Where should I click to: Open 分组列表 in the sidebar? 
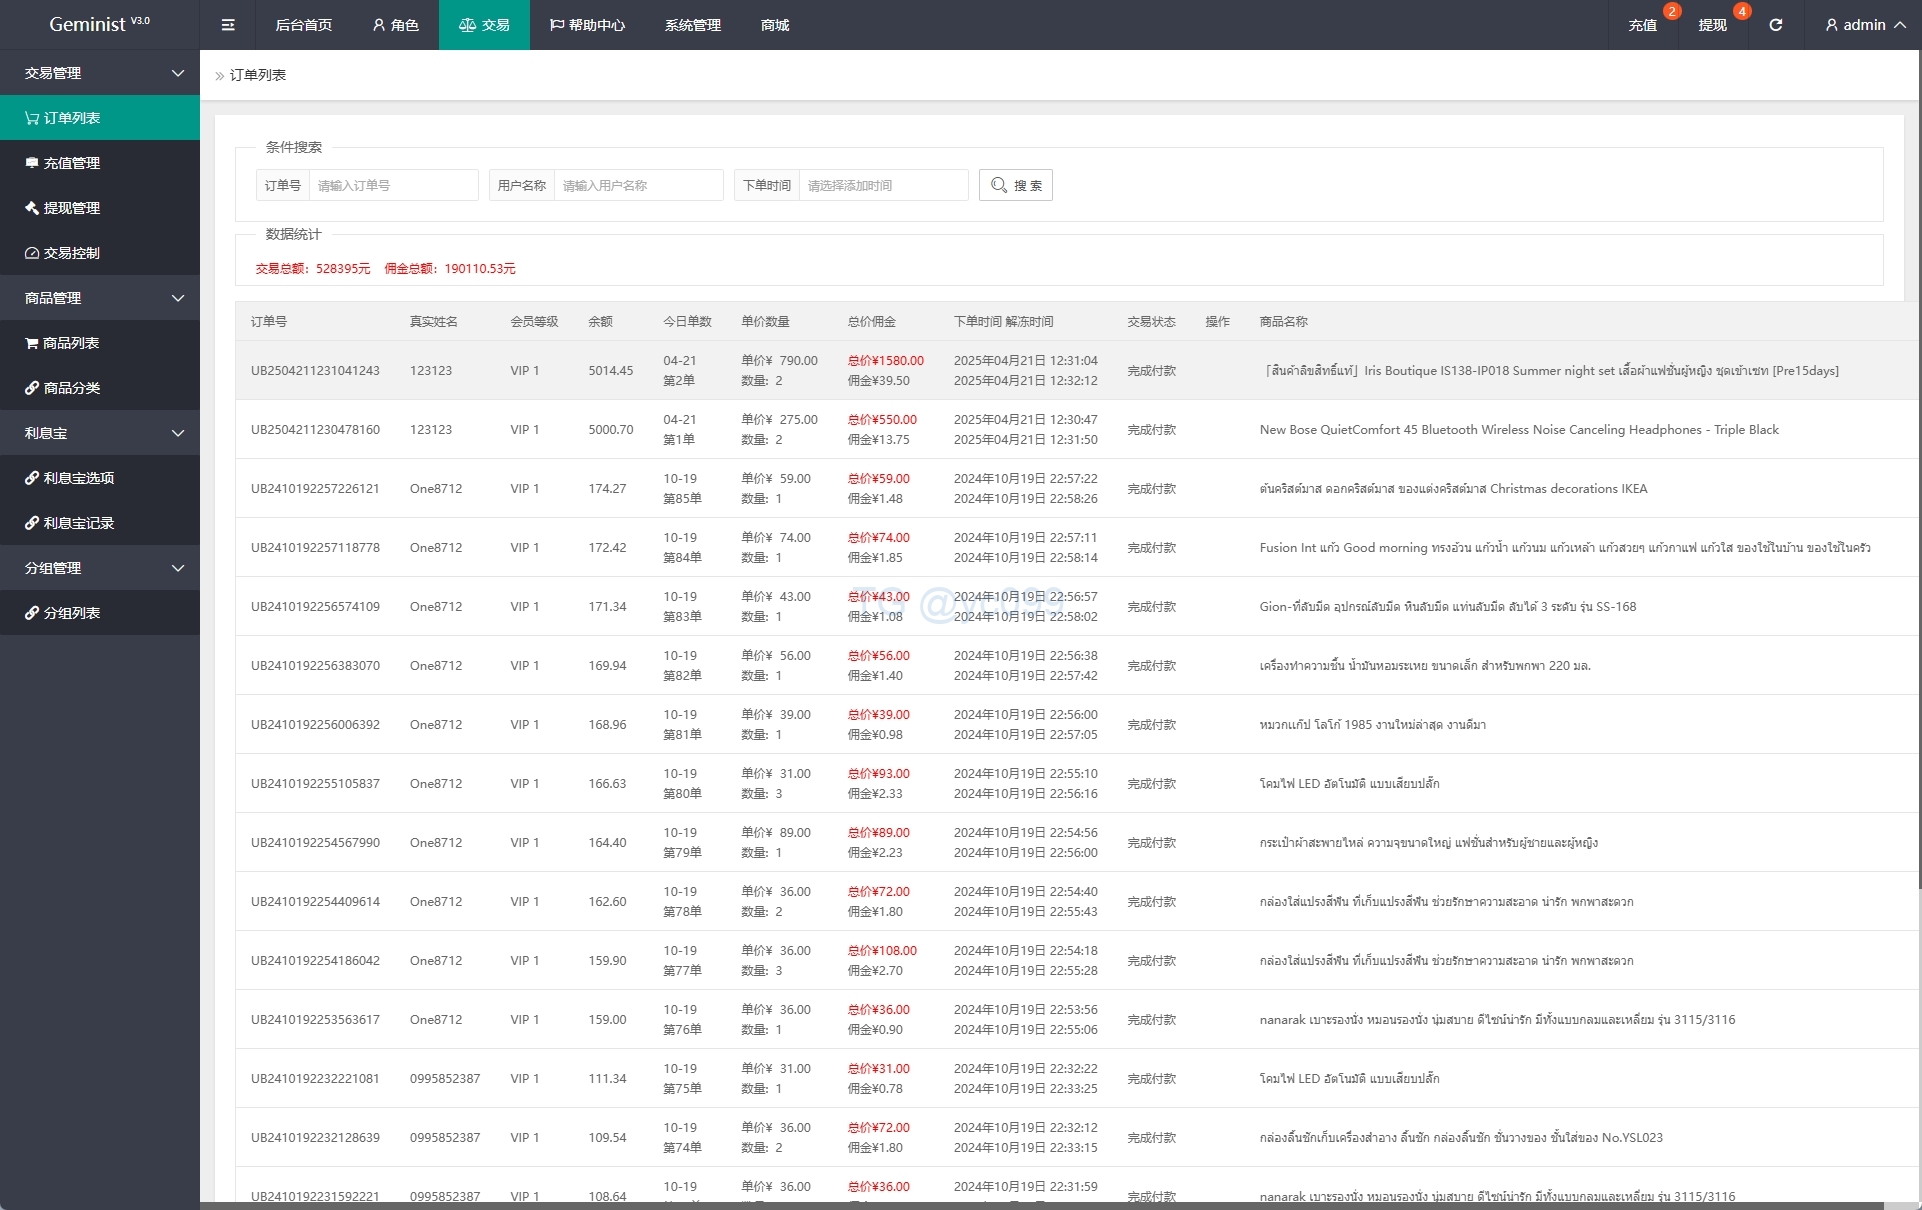click(x=71, y=613)
